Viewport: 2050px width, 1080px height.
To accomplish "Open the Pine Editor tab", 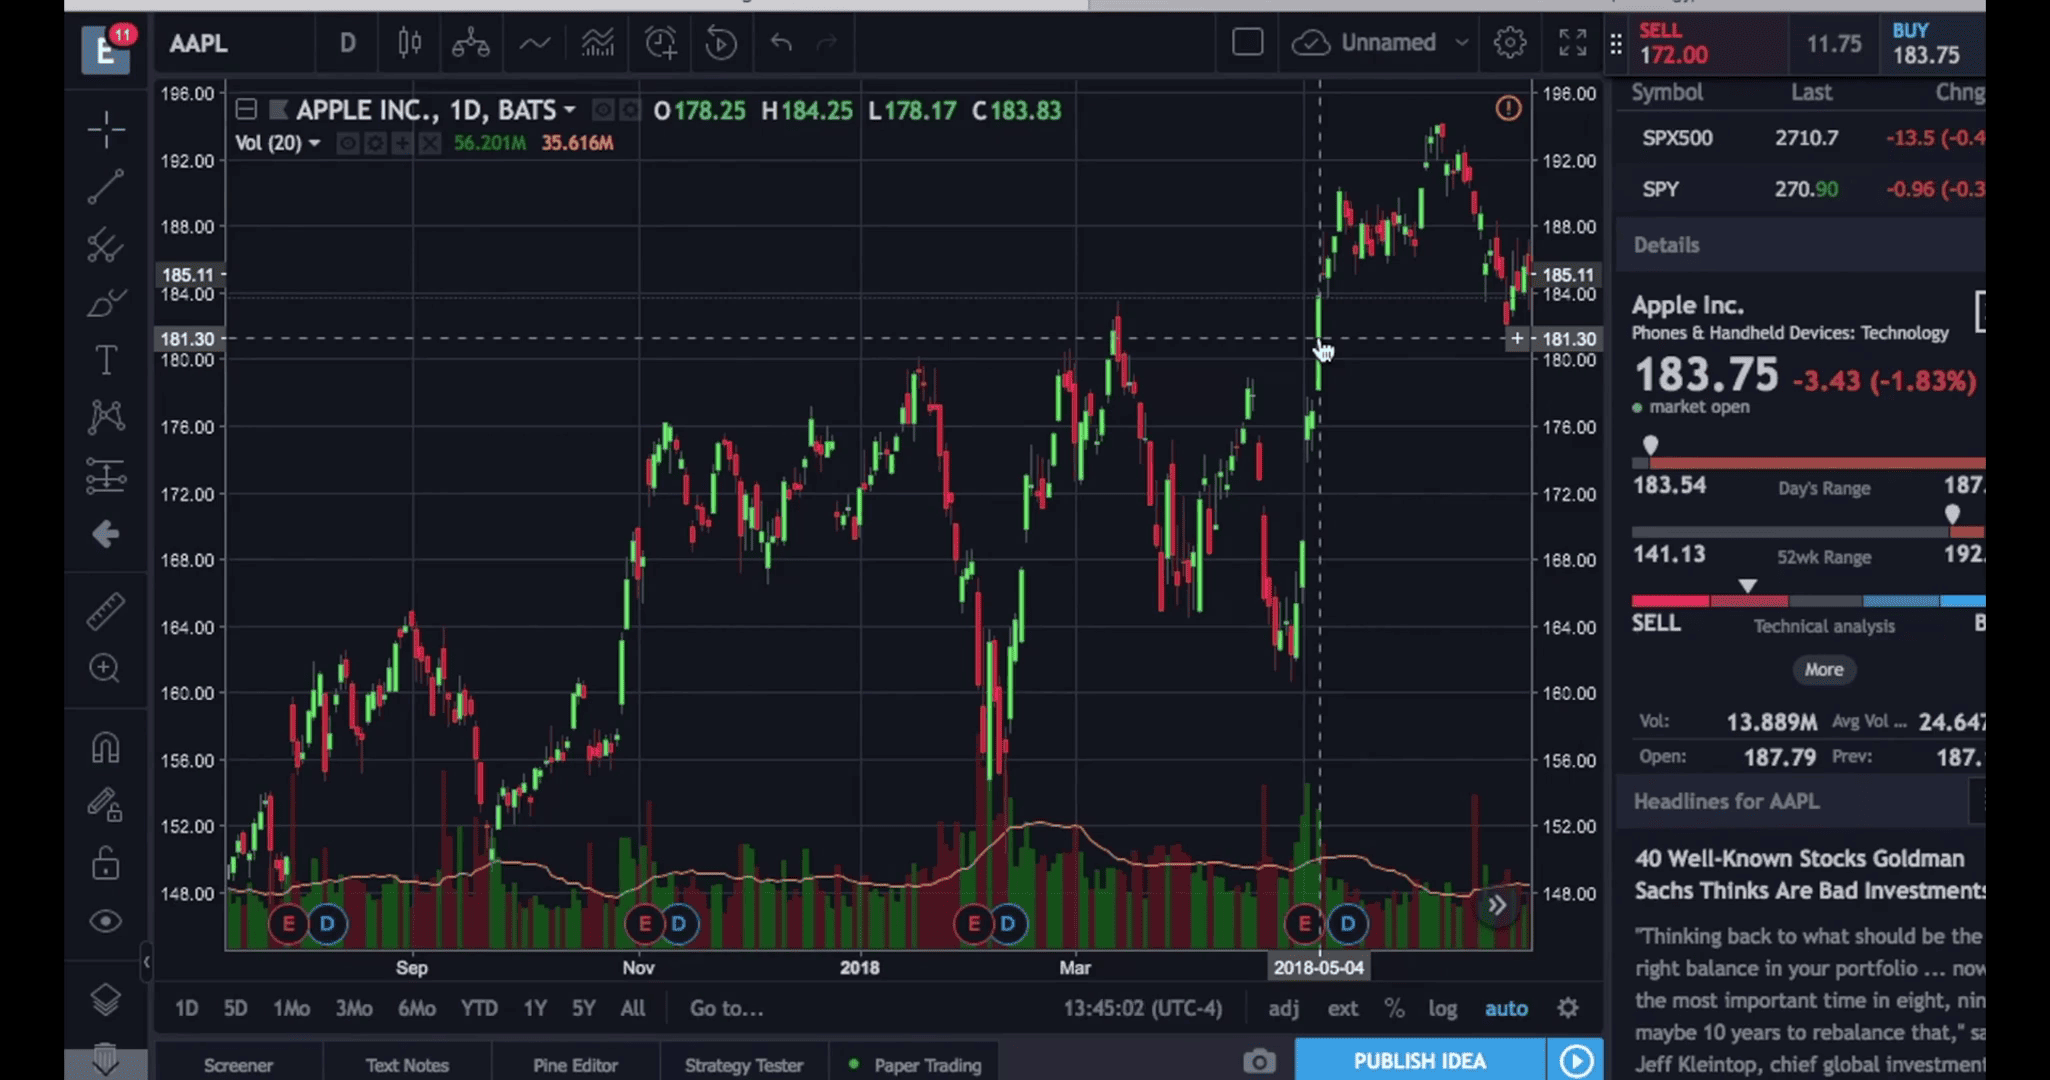I will pyautogui.click(x=575, y=1065).
